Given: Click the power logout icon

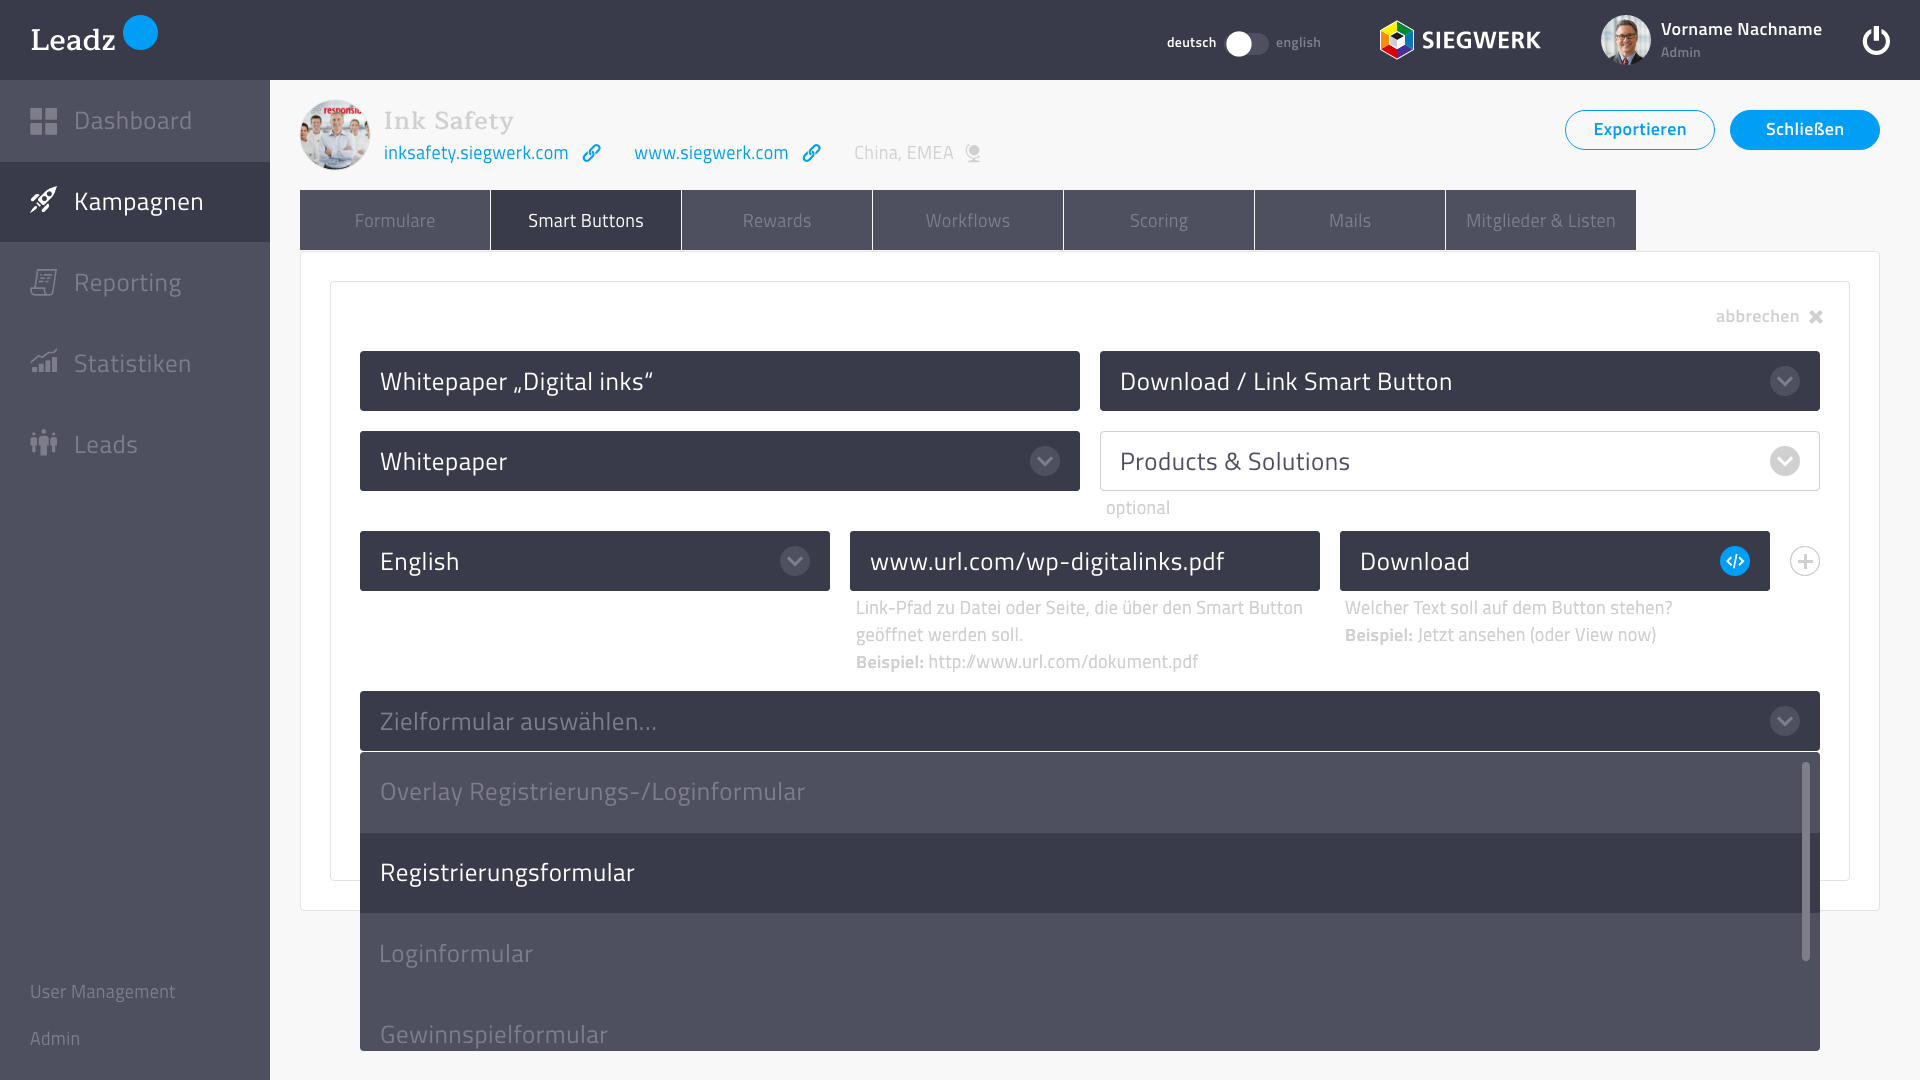Looking at the screenshot, I should tap(1876, 41).
